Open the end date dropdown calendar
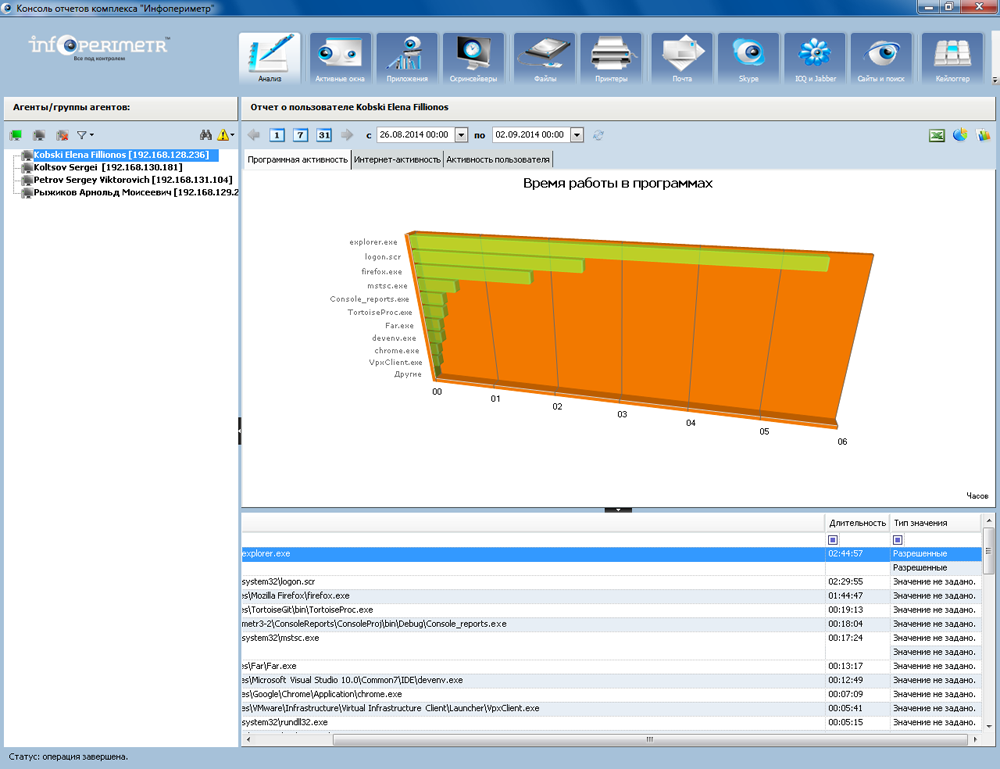This screenshot has height=769, width=1000. (x=577, y=135)
